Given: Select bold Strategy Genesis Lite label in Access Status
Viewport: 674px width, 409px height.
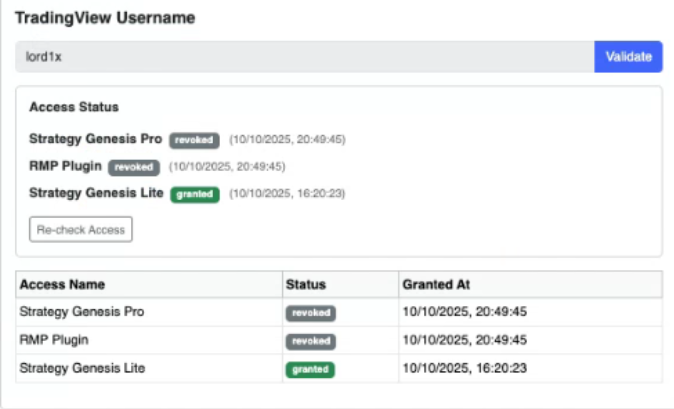Looking at the screenshot, I should pos(96,194).
